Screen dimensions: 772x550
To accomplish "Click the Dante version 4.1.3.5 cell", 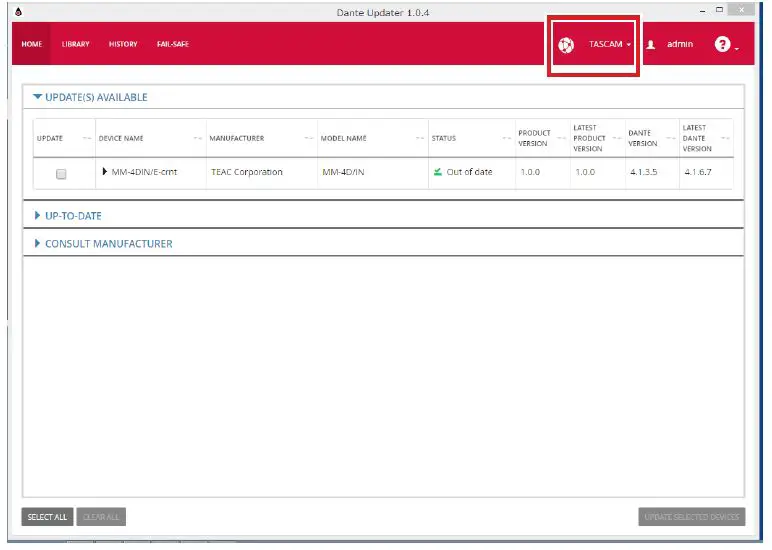I will (x=643, y=172).
